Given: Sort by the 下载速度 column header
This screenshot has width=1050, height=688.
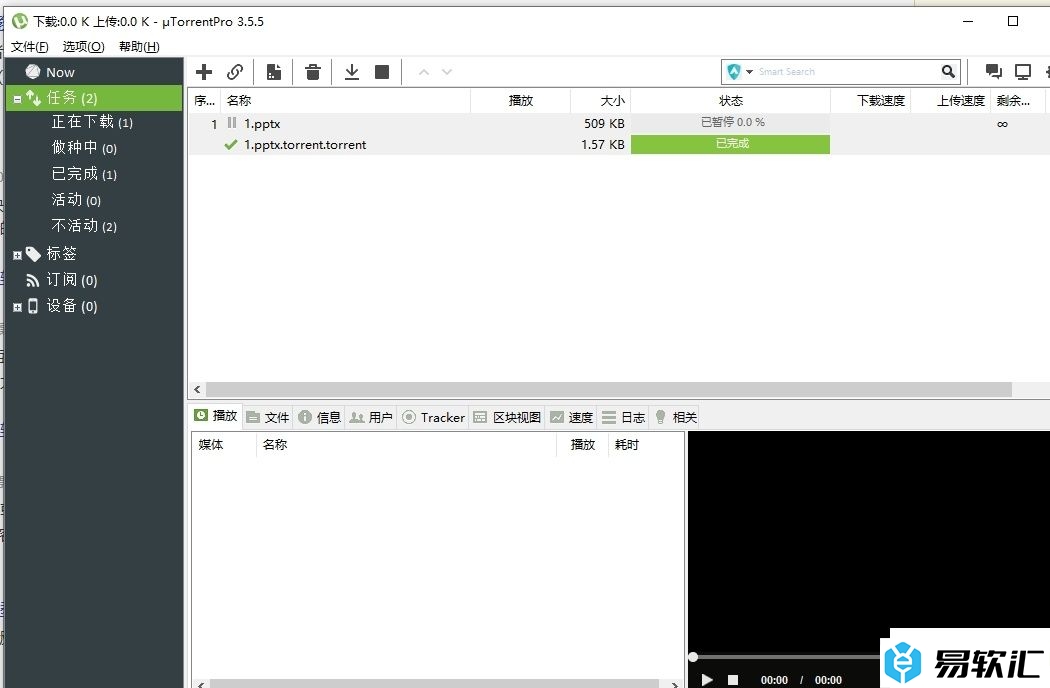Looking at the screenshot, I should point(870,100).
